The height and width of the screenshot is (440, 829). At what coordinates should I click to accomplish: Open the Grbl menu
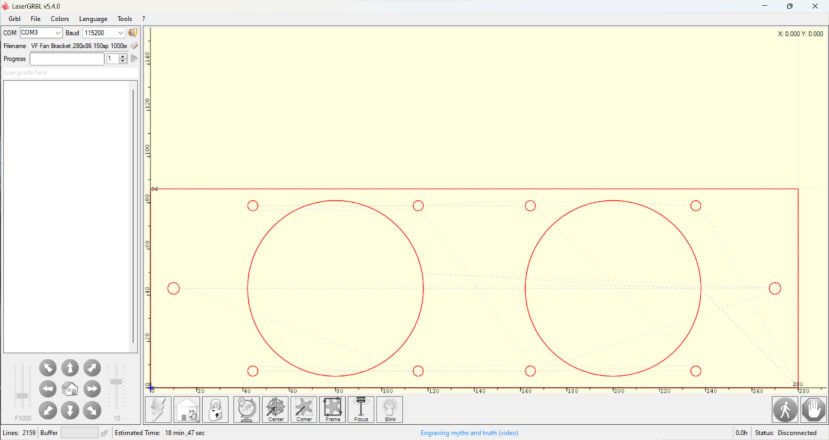point(14,19)
